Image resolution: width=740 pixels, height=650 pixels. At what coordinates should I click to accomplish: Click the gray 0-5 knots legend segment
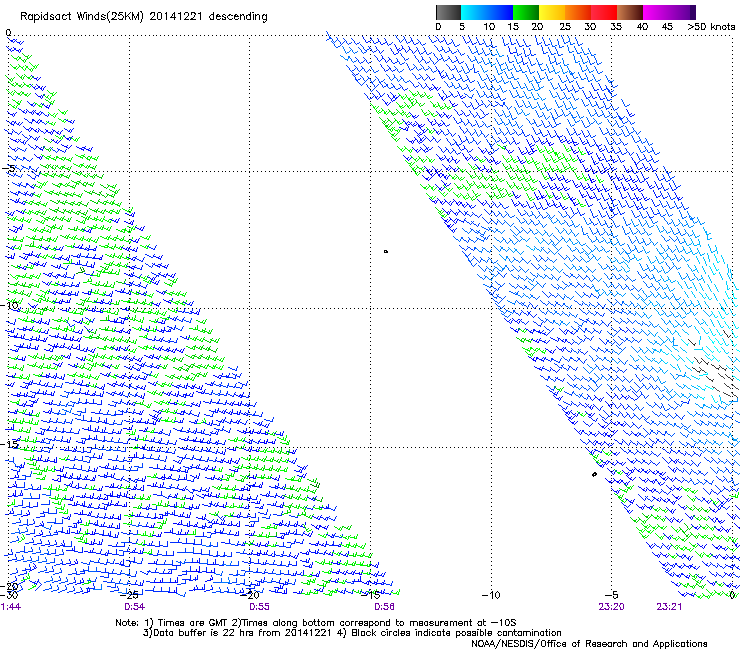pyautogui.click(x=448, y=12)
